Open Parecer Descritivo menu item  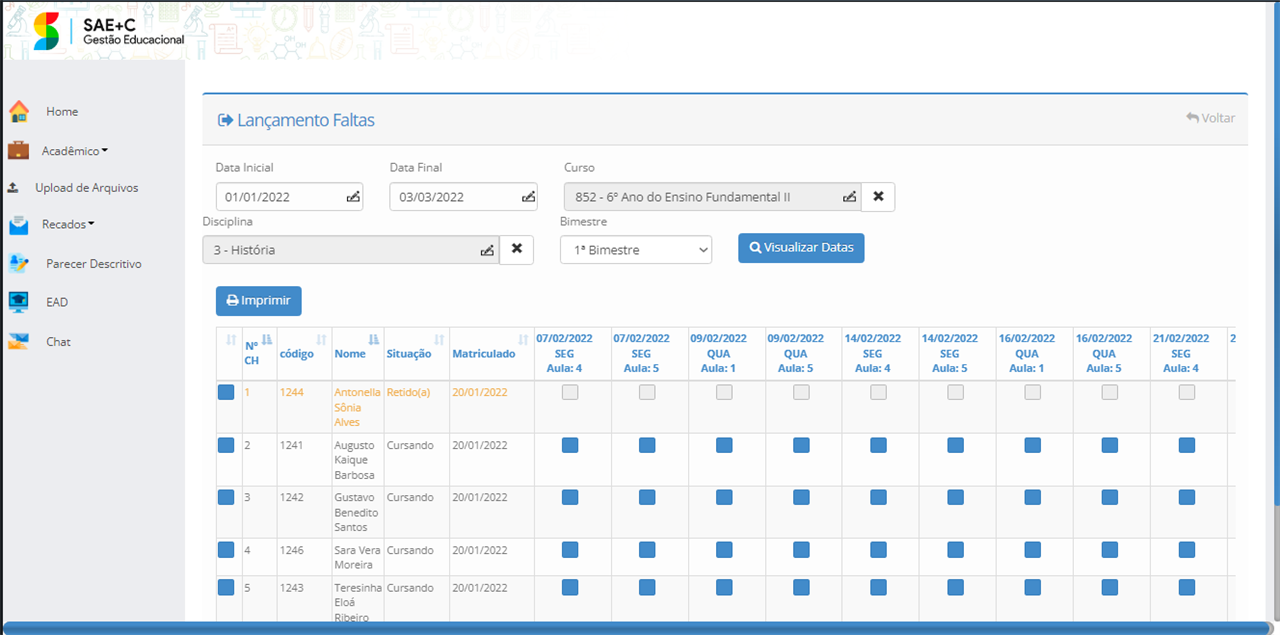(94, 264)
